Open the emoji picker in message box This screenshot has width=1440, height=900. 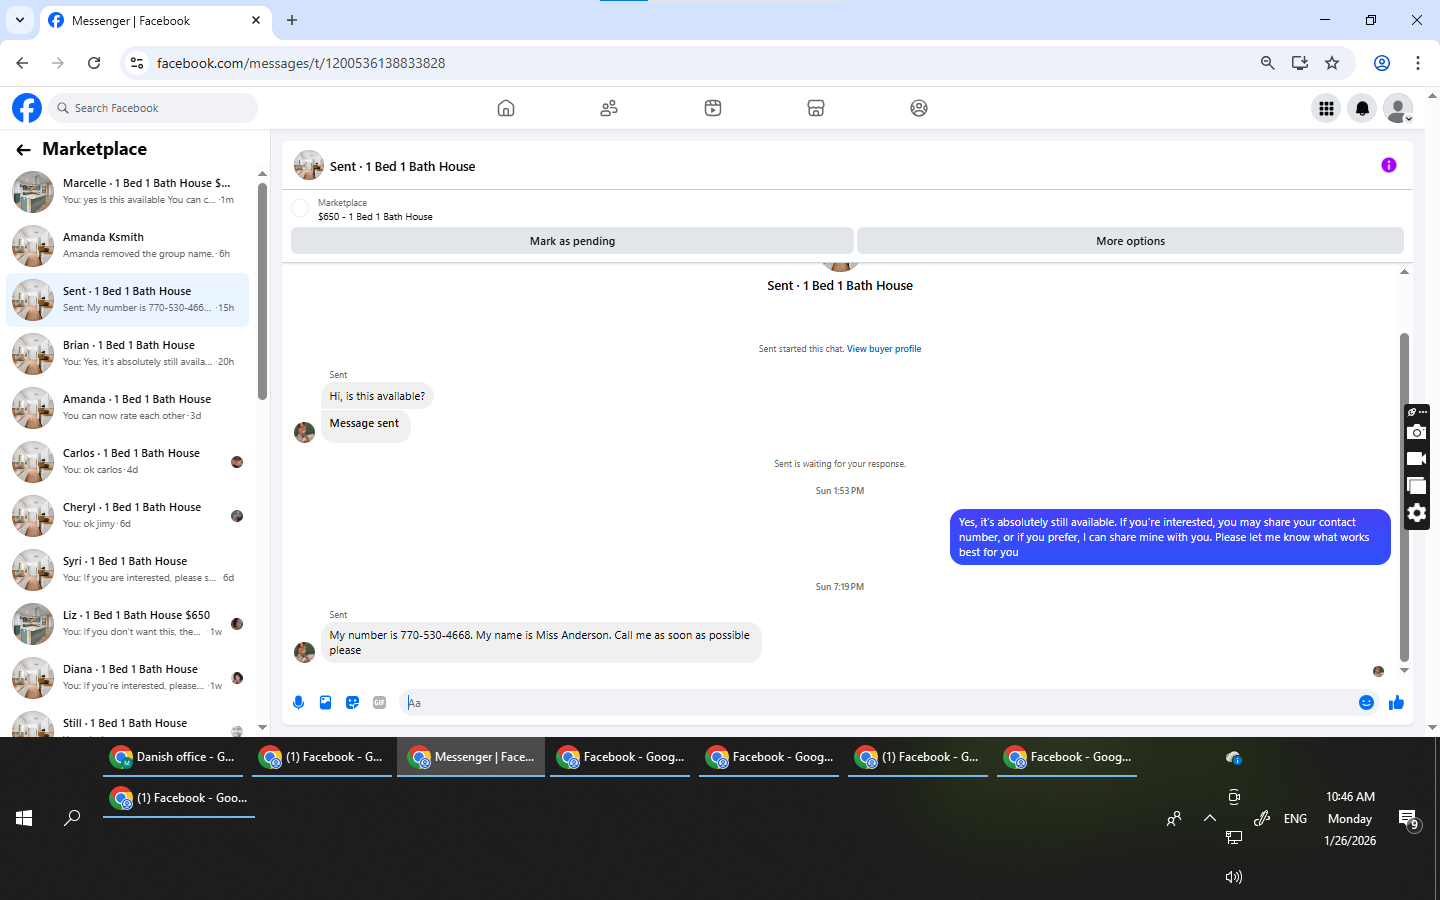[1366, 703]
